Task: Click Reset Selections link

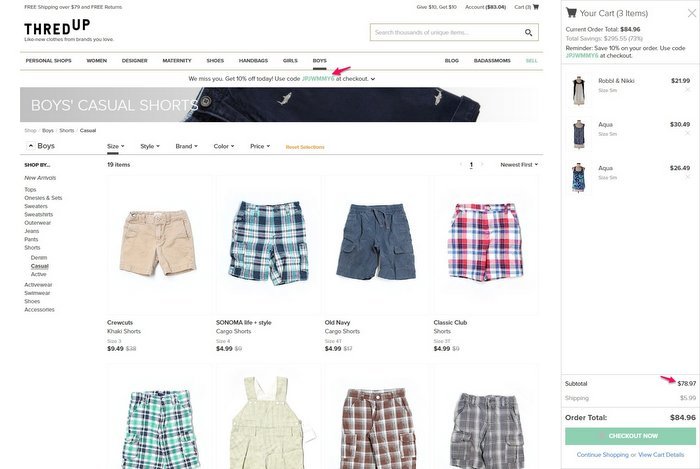Action: point(305,147)
